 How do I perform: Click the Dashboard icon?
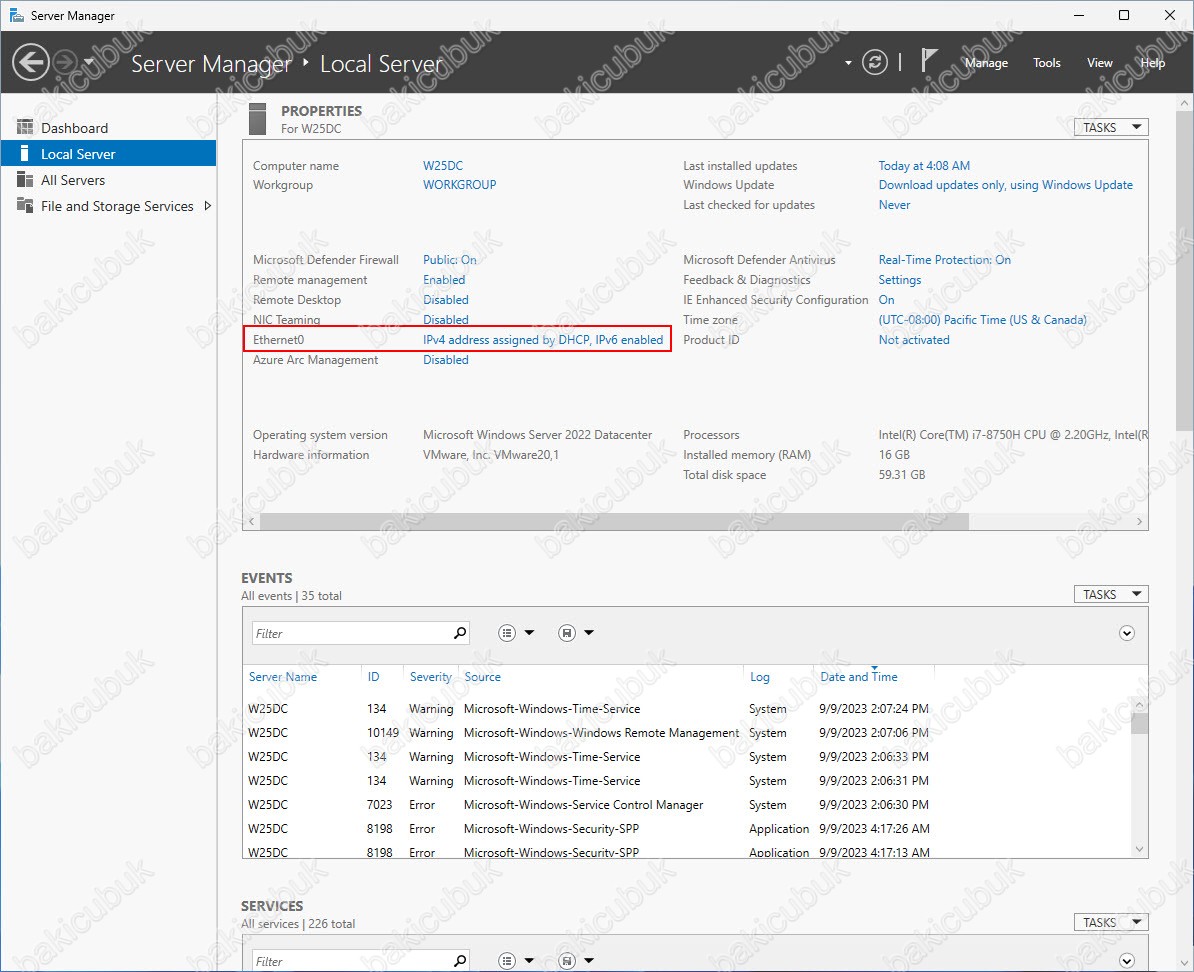click(24, 127)
